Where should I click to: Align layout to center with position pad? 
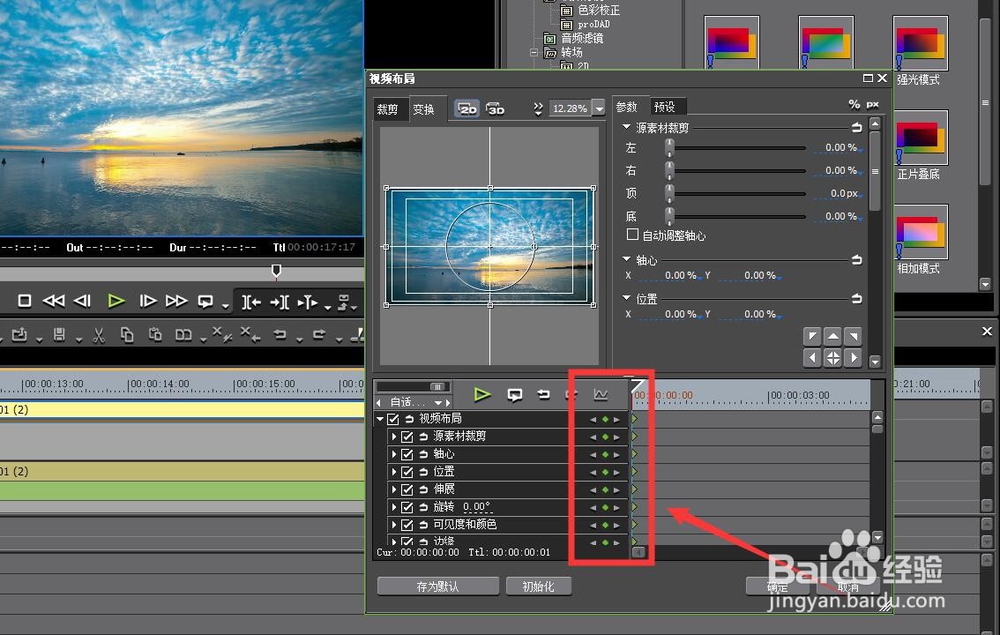[x=833, y=358]
